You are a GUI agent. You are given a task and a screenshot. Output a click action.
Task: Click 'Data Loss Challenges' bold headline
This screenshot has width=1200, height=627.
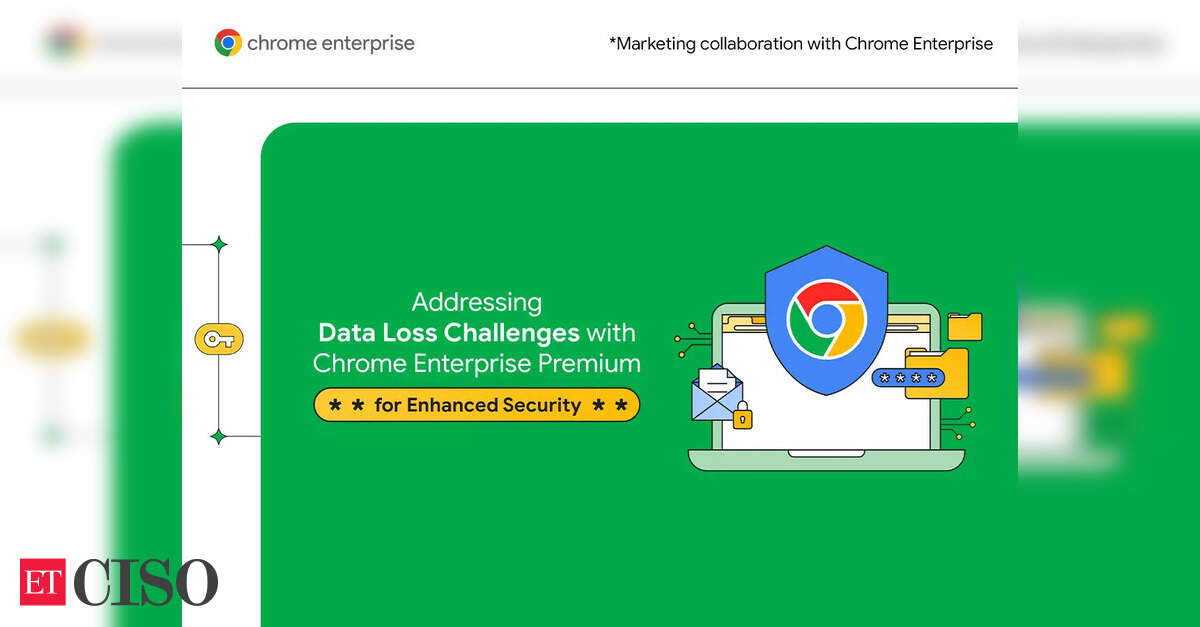(x=448, y=332)
